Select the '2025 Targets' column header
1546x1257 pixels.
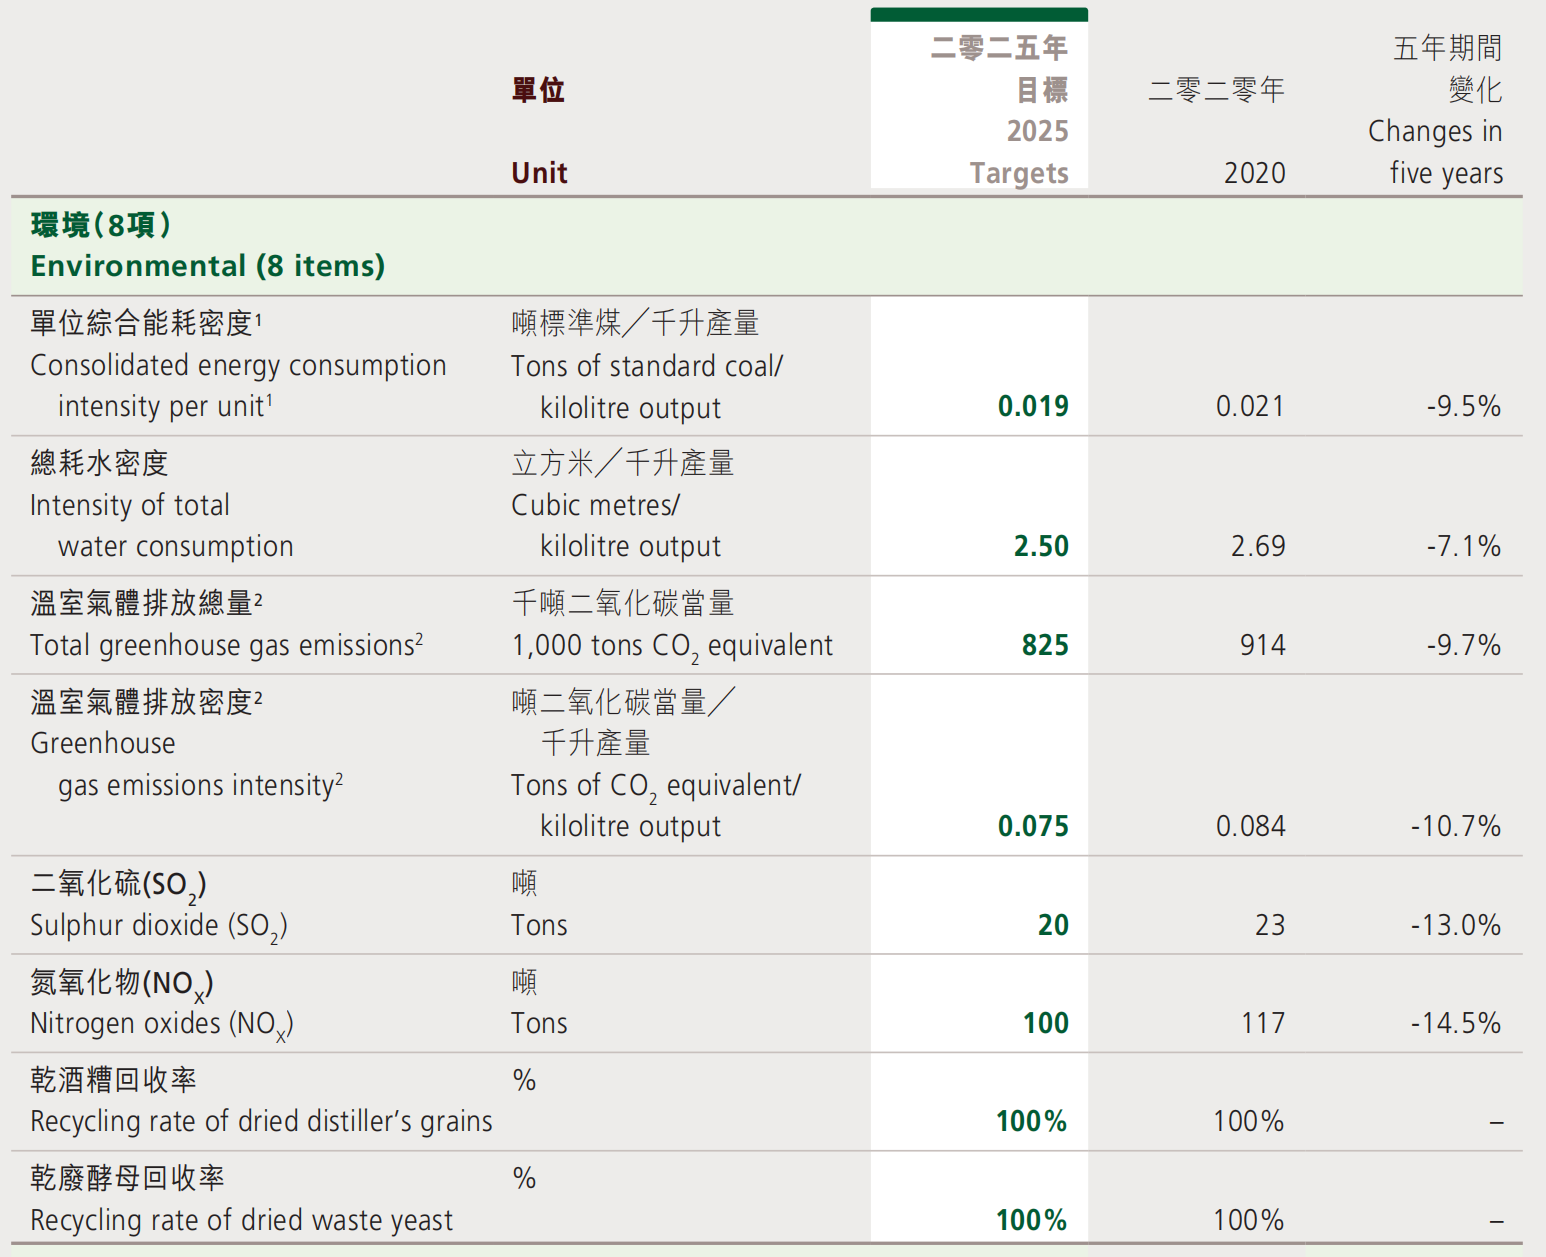[x=1020, y=152]
